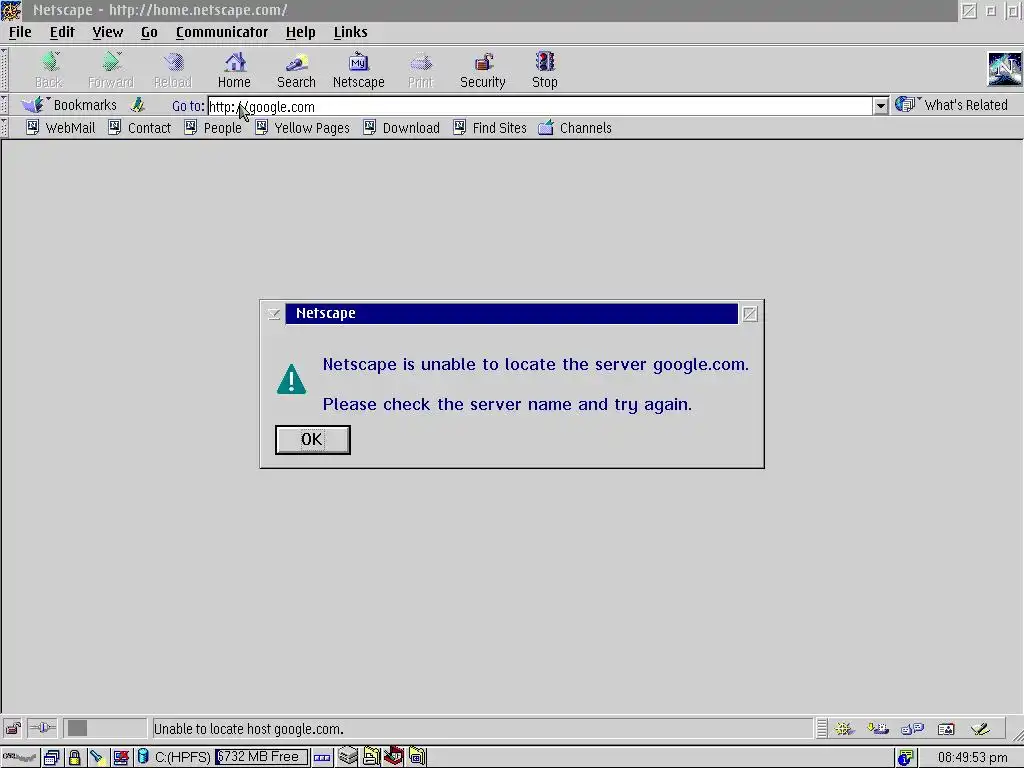The image size is (1024, 768).
Task: Open the error dialog's system menu icon
Action: [x=274, y=313]
